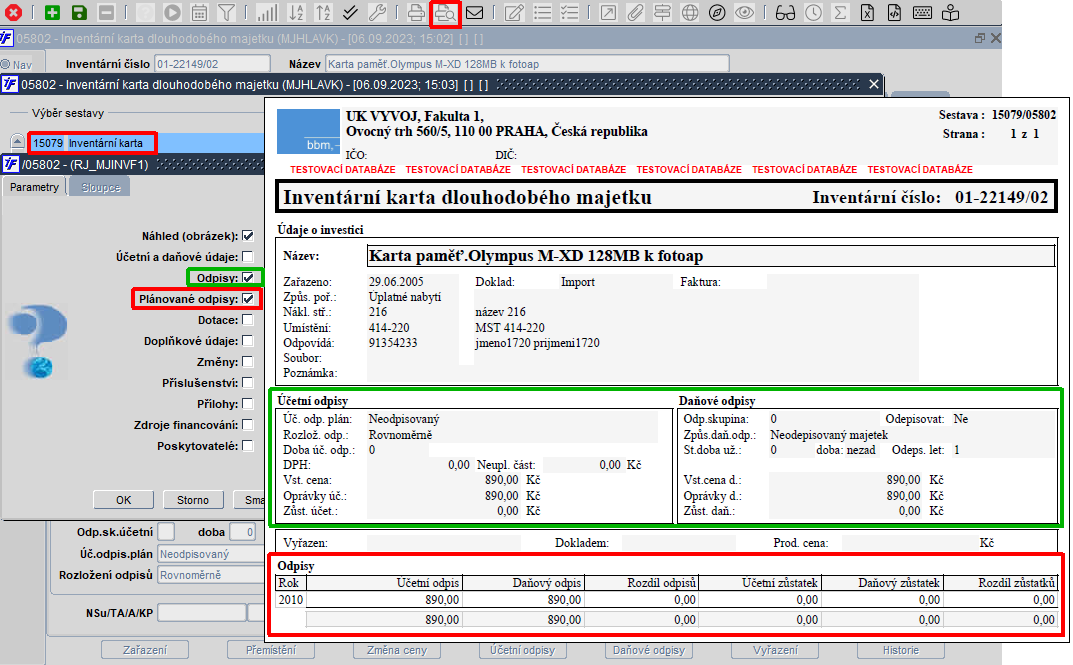Open the Parametry tab
The height and width of the screenshot is (665, 1073).
(x=35, y=187)
